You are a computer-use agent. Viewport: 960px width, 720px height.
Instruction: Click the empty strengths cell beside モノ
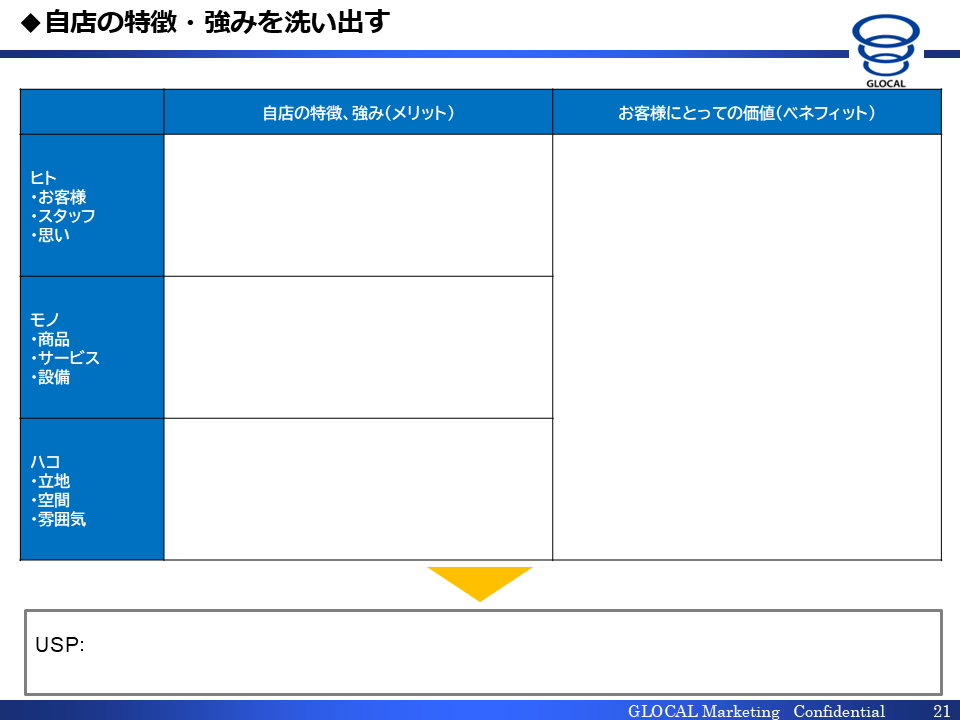click(358, 347)
